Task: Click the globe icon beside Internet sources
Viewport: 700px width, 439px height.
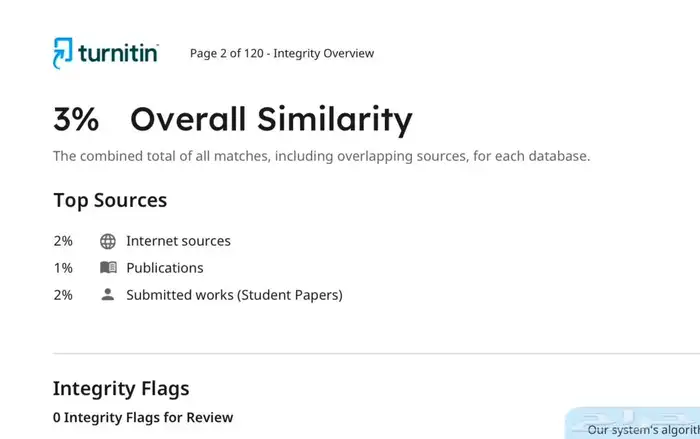Action: tap(108, 241)
